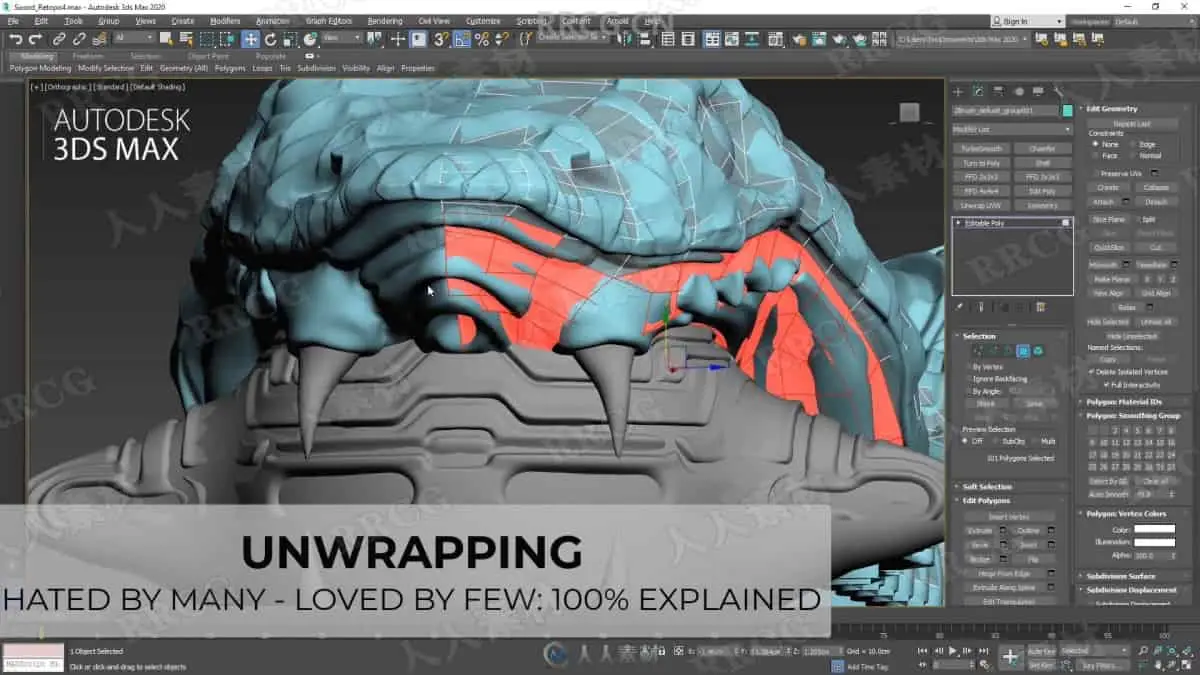
Task: Select the Face constraint radio button
Action: coord(1096,156)
